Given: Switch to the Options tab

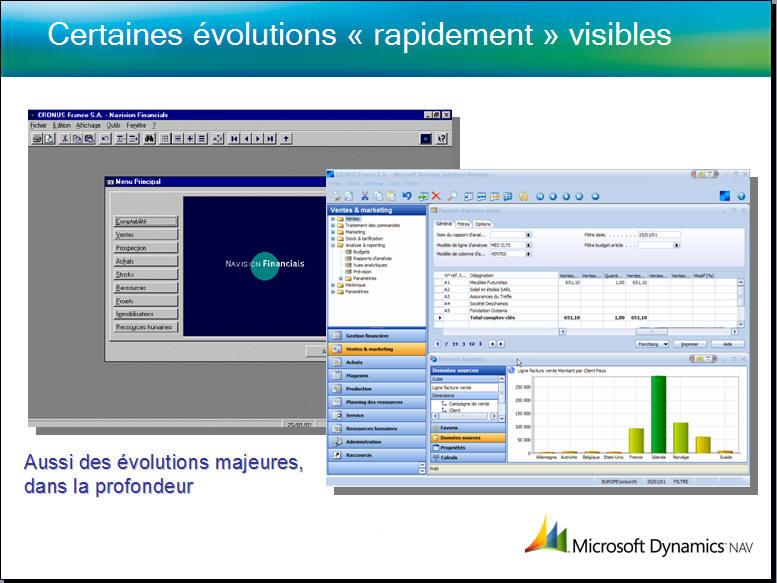Looking at the screenshot, I should click(x=483, y=224).
